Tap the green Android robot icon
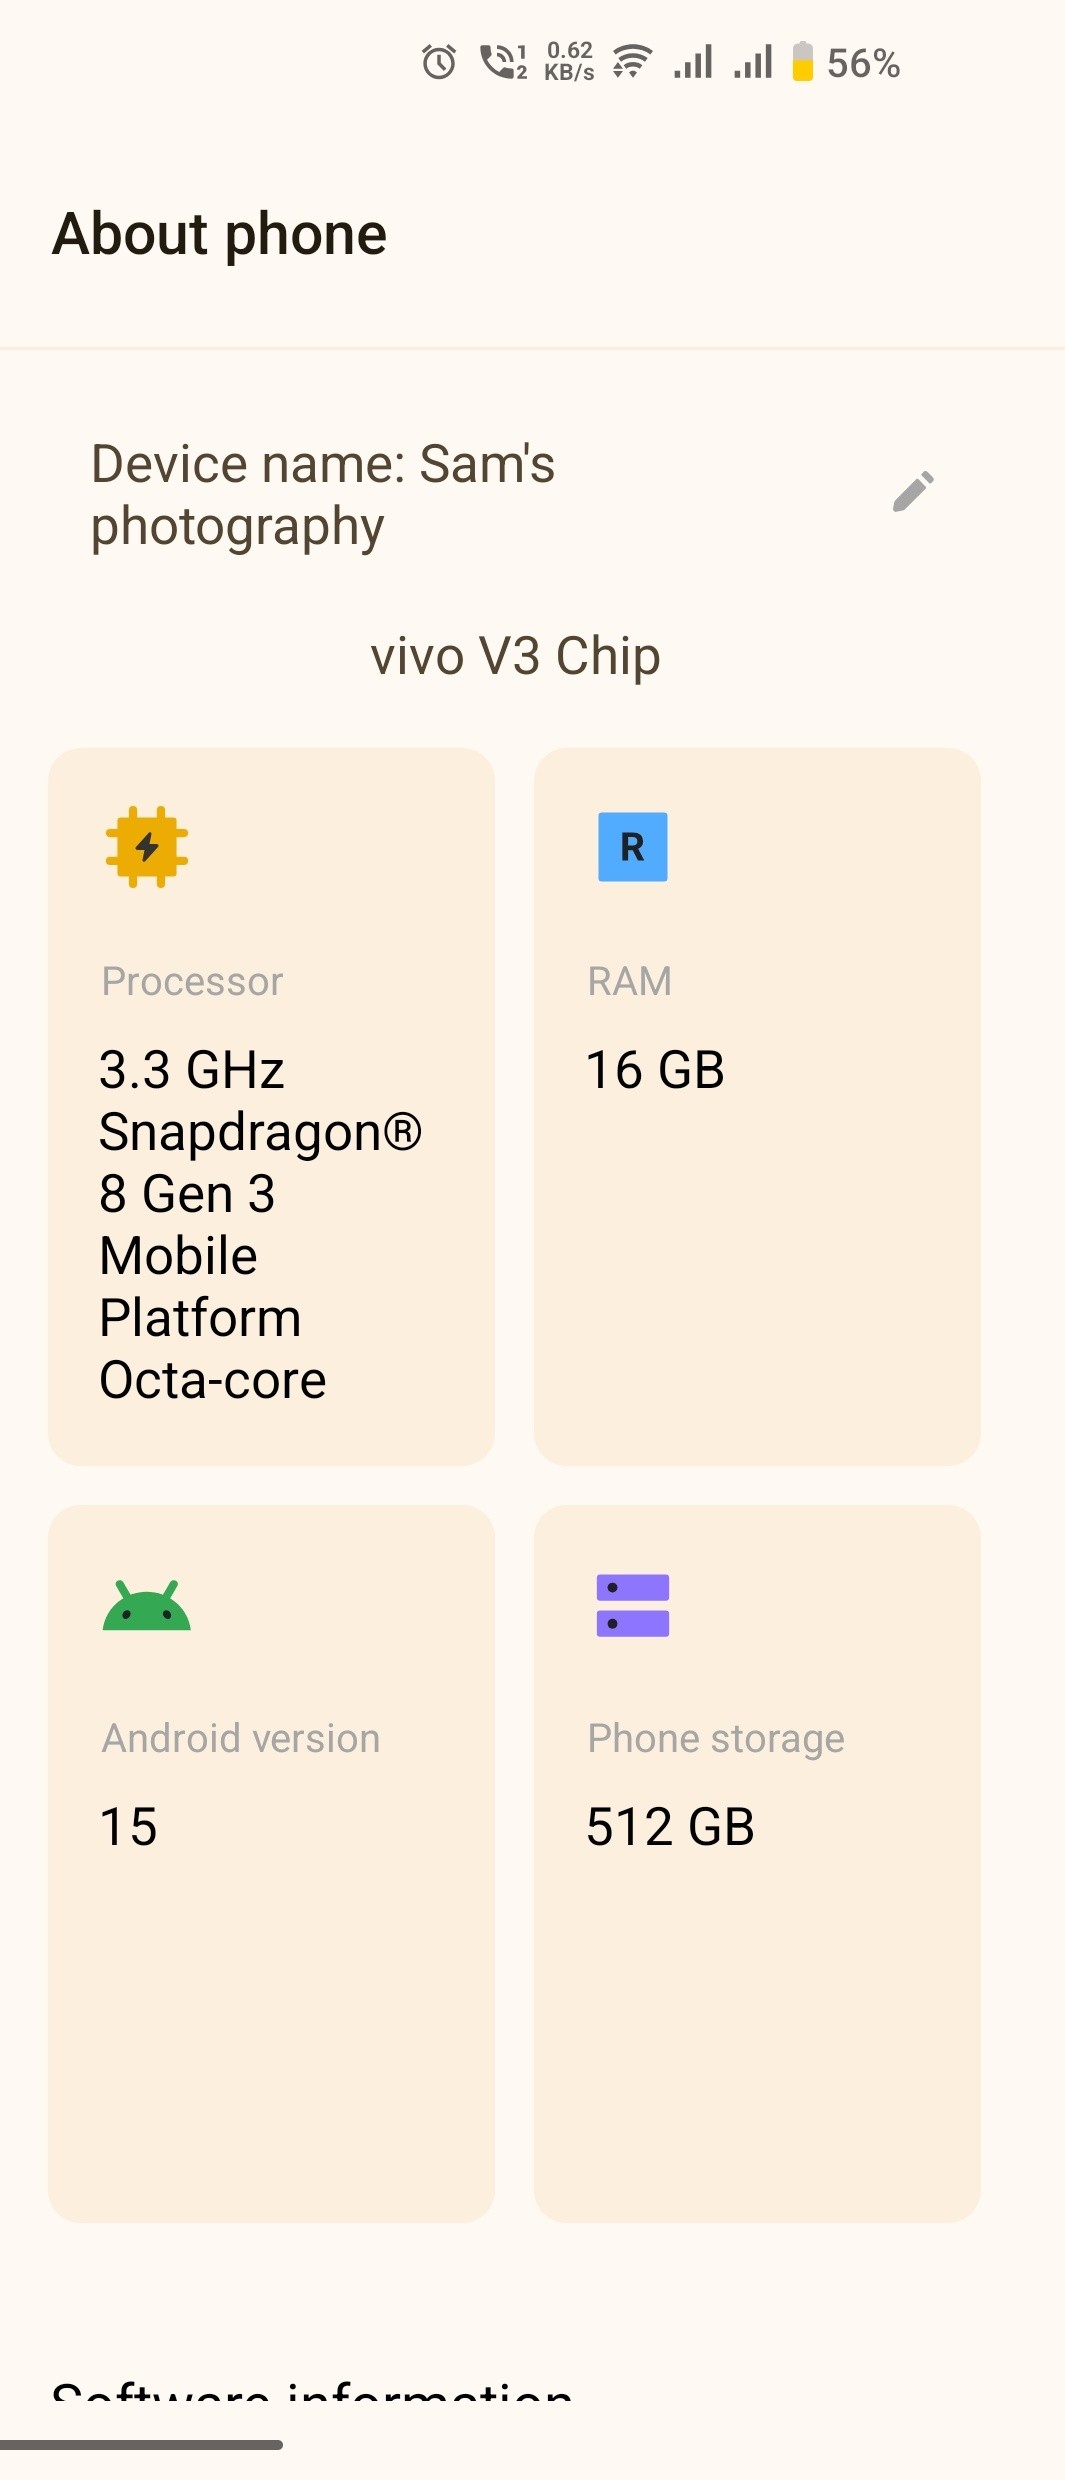This screenshot has width=1065, height=2480. point(146,1605)
